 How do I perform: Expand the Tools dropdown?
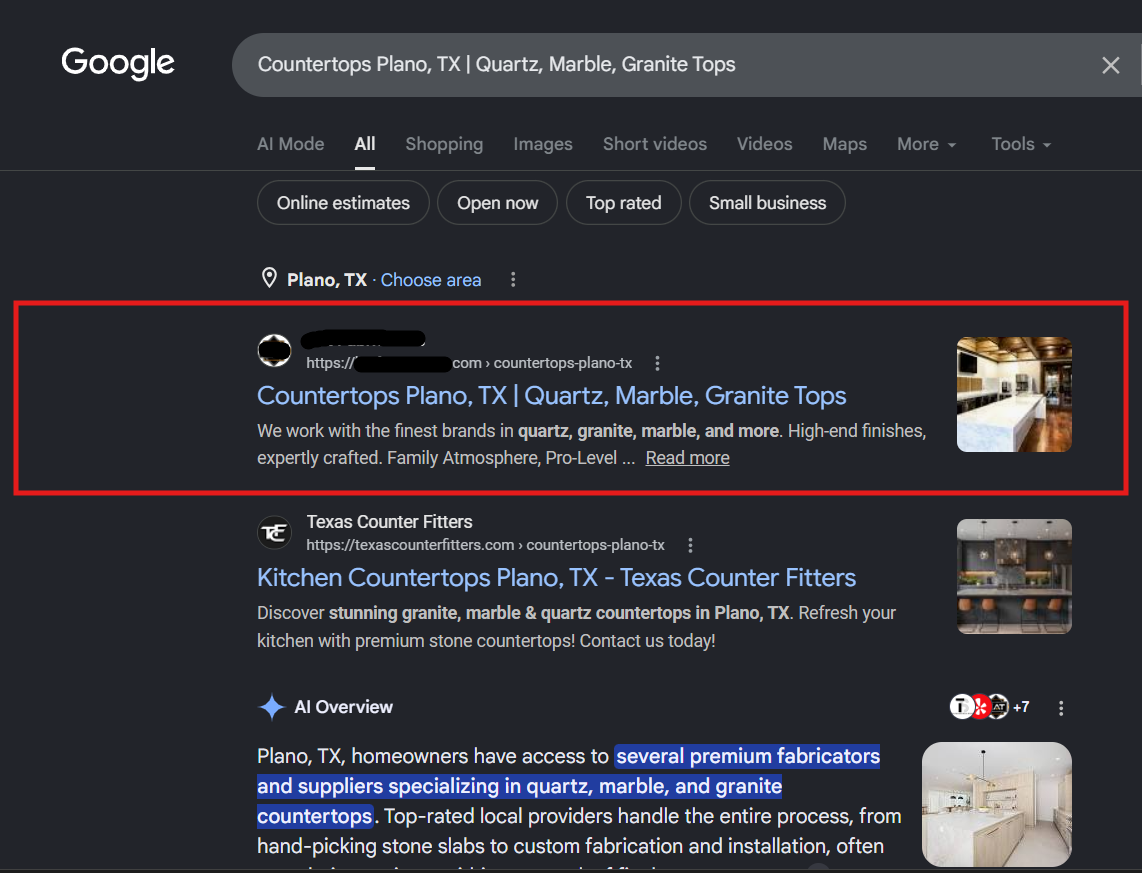pos(1021,144)
